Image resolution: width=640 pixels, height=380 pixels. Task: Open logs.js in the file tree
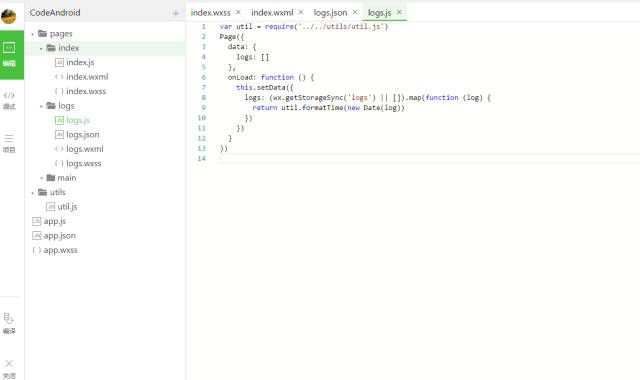click(78, 120)
